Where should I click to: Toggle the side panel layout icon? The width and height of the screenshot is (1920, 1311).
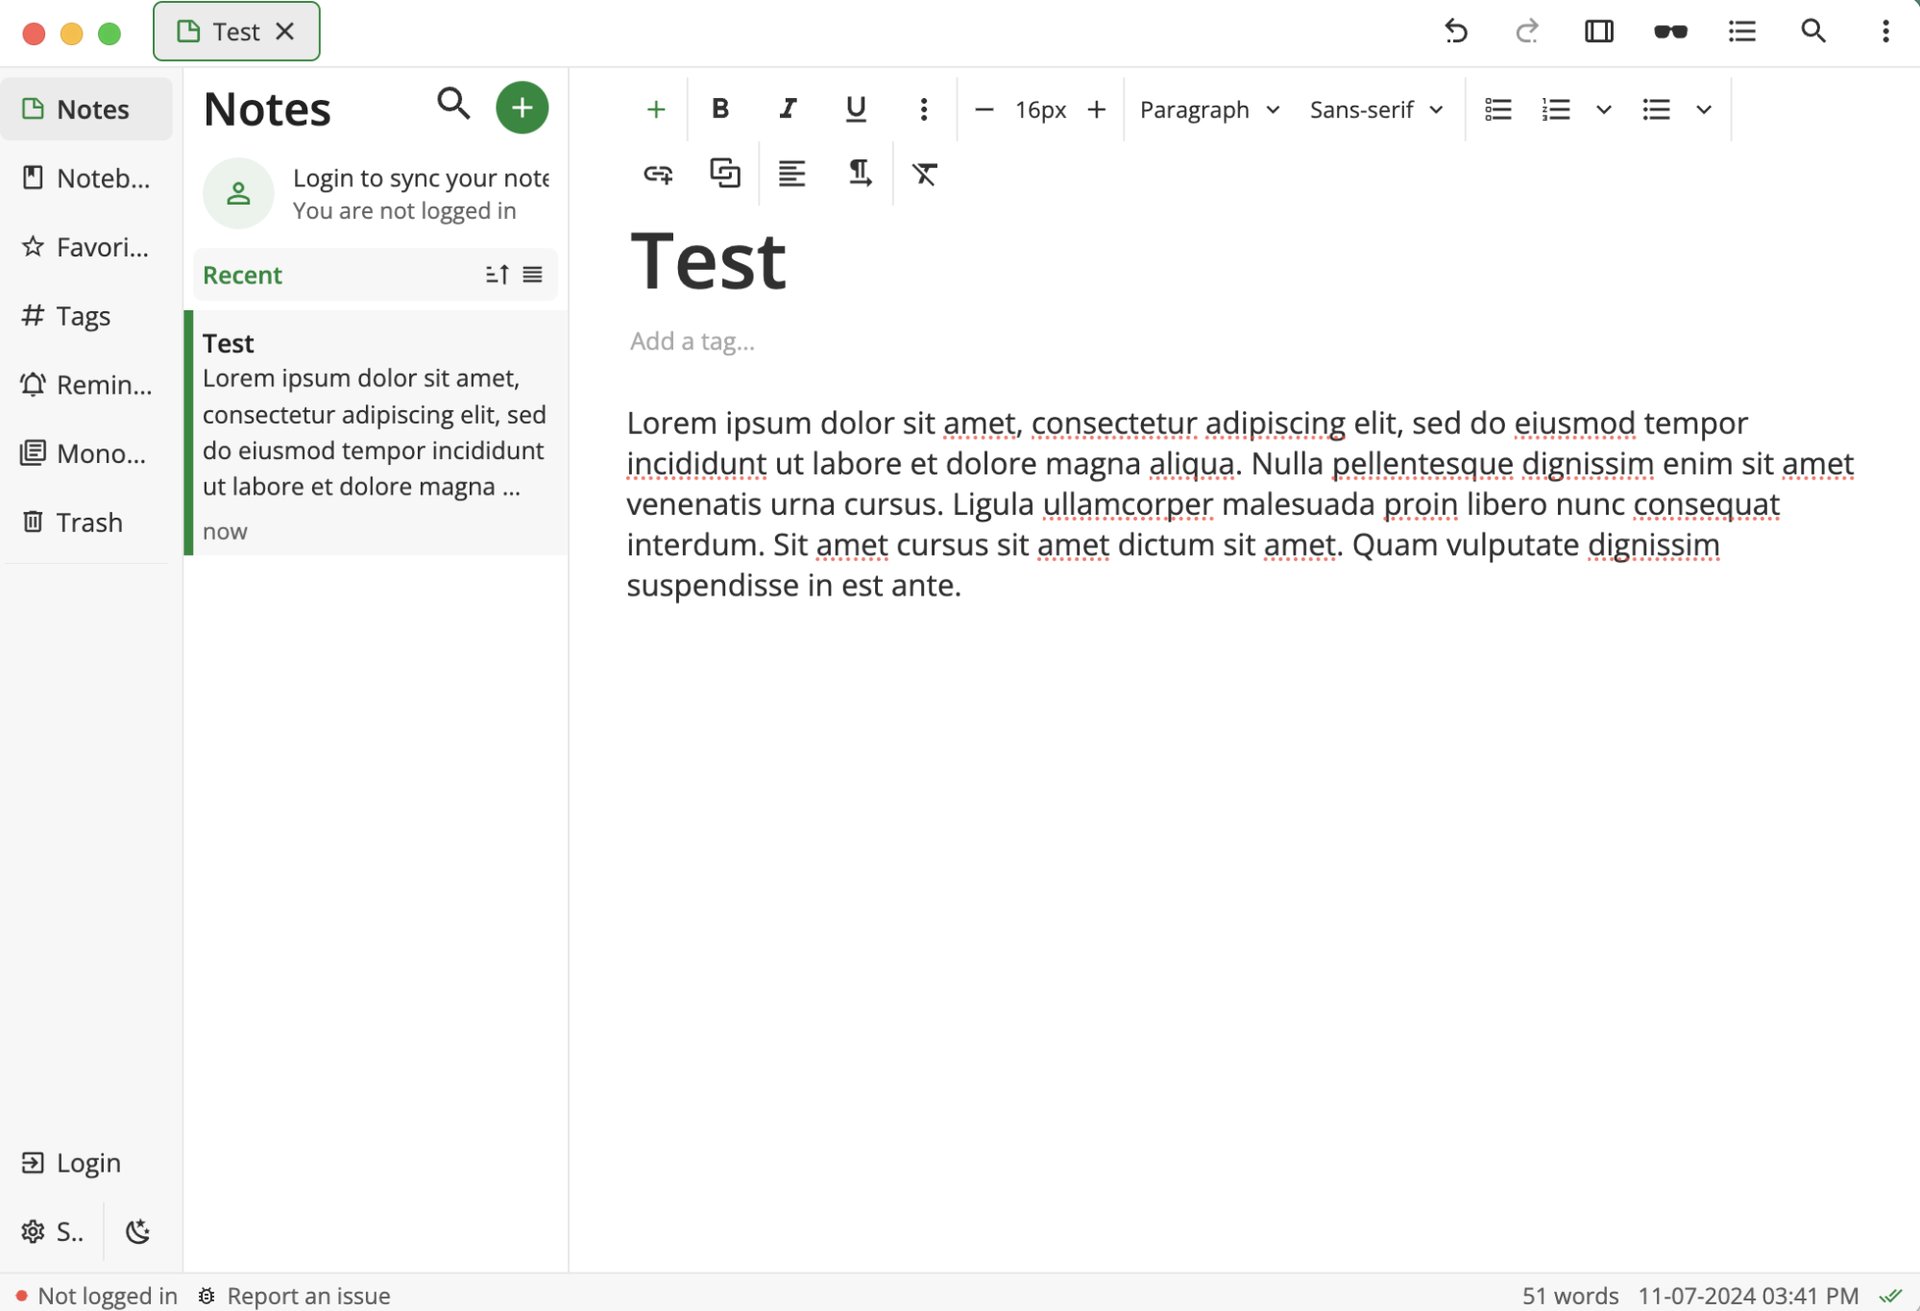1599,32
